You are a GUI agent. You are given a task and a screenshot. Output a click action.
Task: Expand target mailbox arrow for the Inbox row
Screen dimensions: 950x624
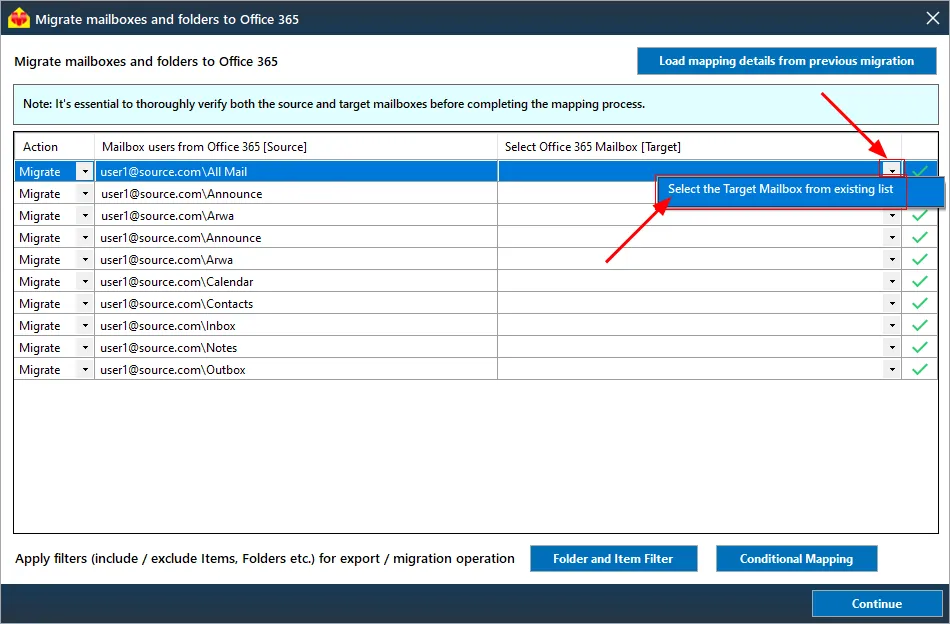[892, 325]
